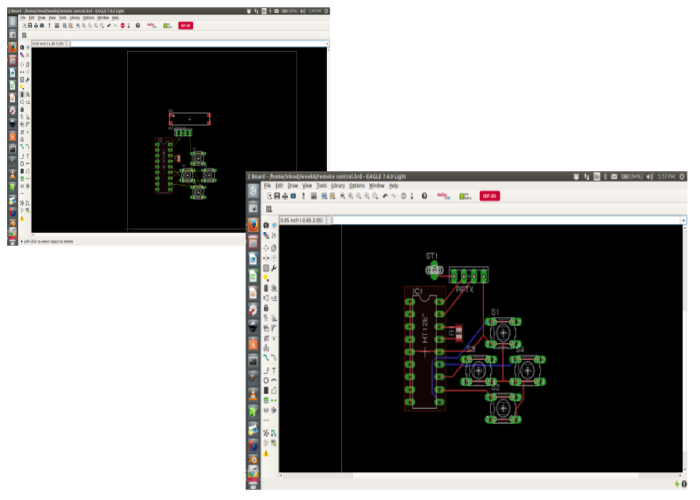Open VLC from front window dock
The image size is (700, 500).
tap(253, 394)
